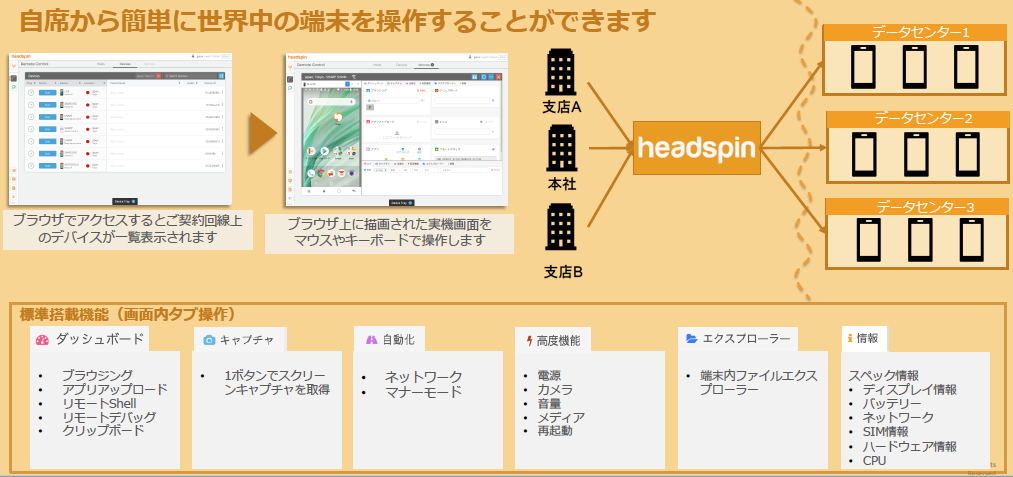Click the large orange arrow between screenshots
Image resolution: width=1013 pixels, height=477 pixels.
coord(261,133)
